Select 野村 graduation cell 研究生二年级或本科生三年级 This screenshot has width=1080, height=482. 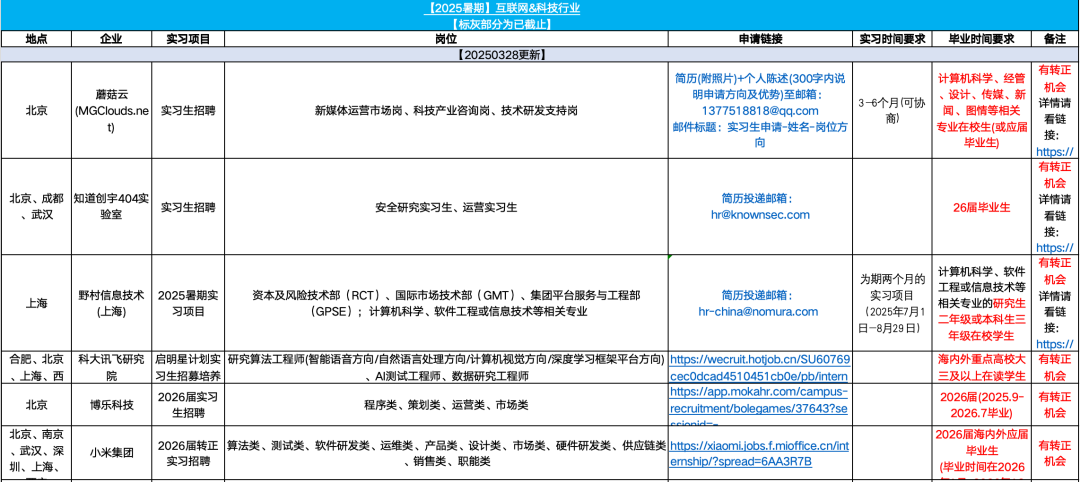coord(982,303)
